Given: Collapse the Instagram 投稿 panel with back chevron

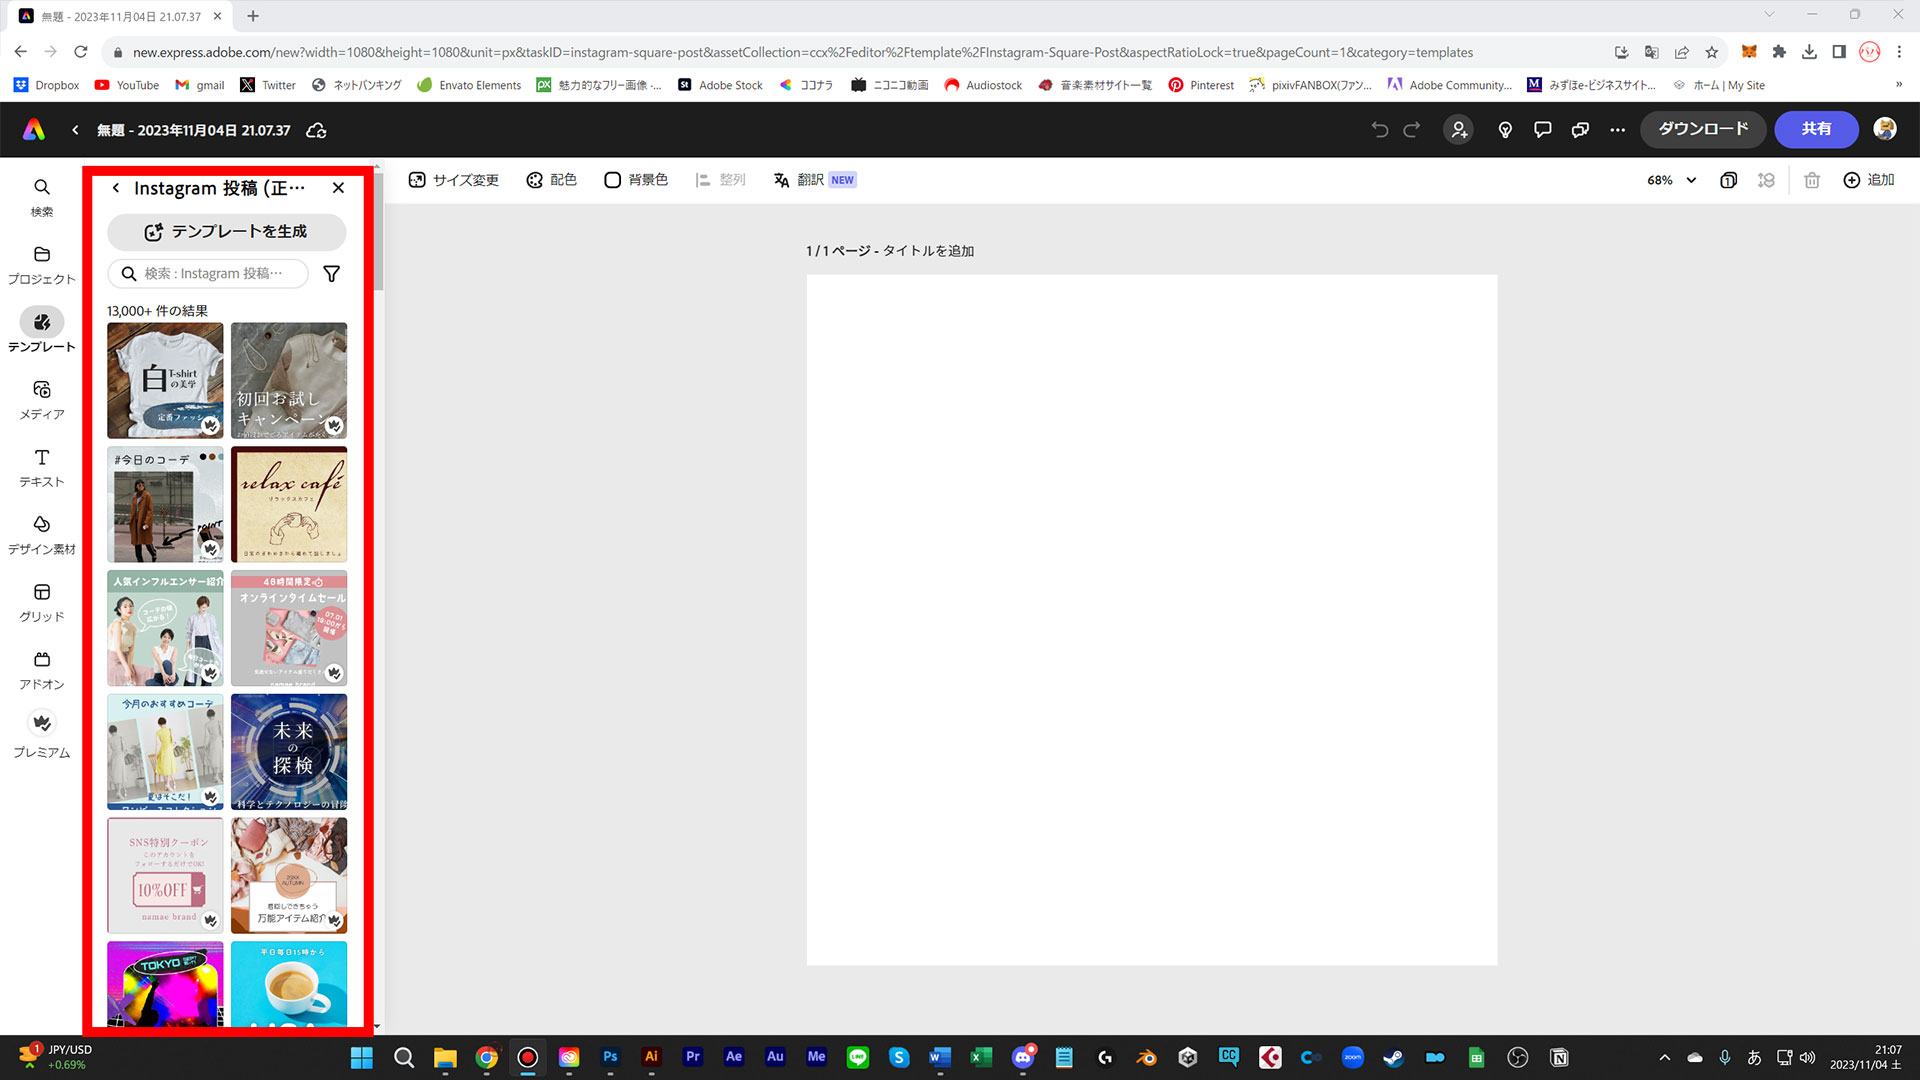Looking at the screenshot, I should pos(115,188).
